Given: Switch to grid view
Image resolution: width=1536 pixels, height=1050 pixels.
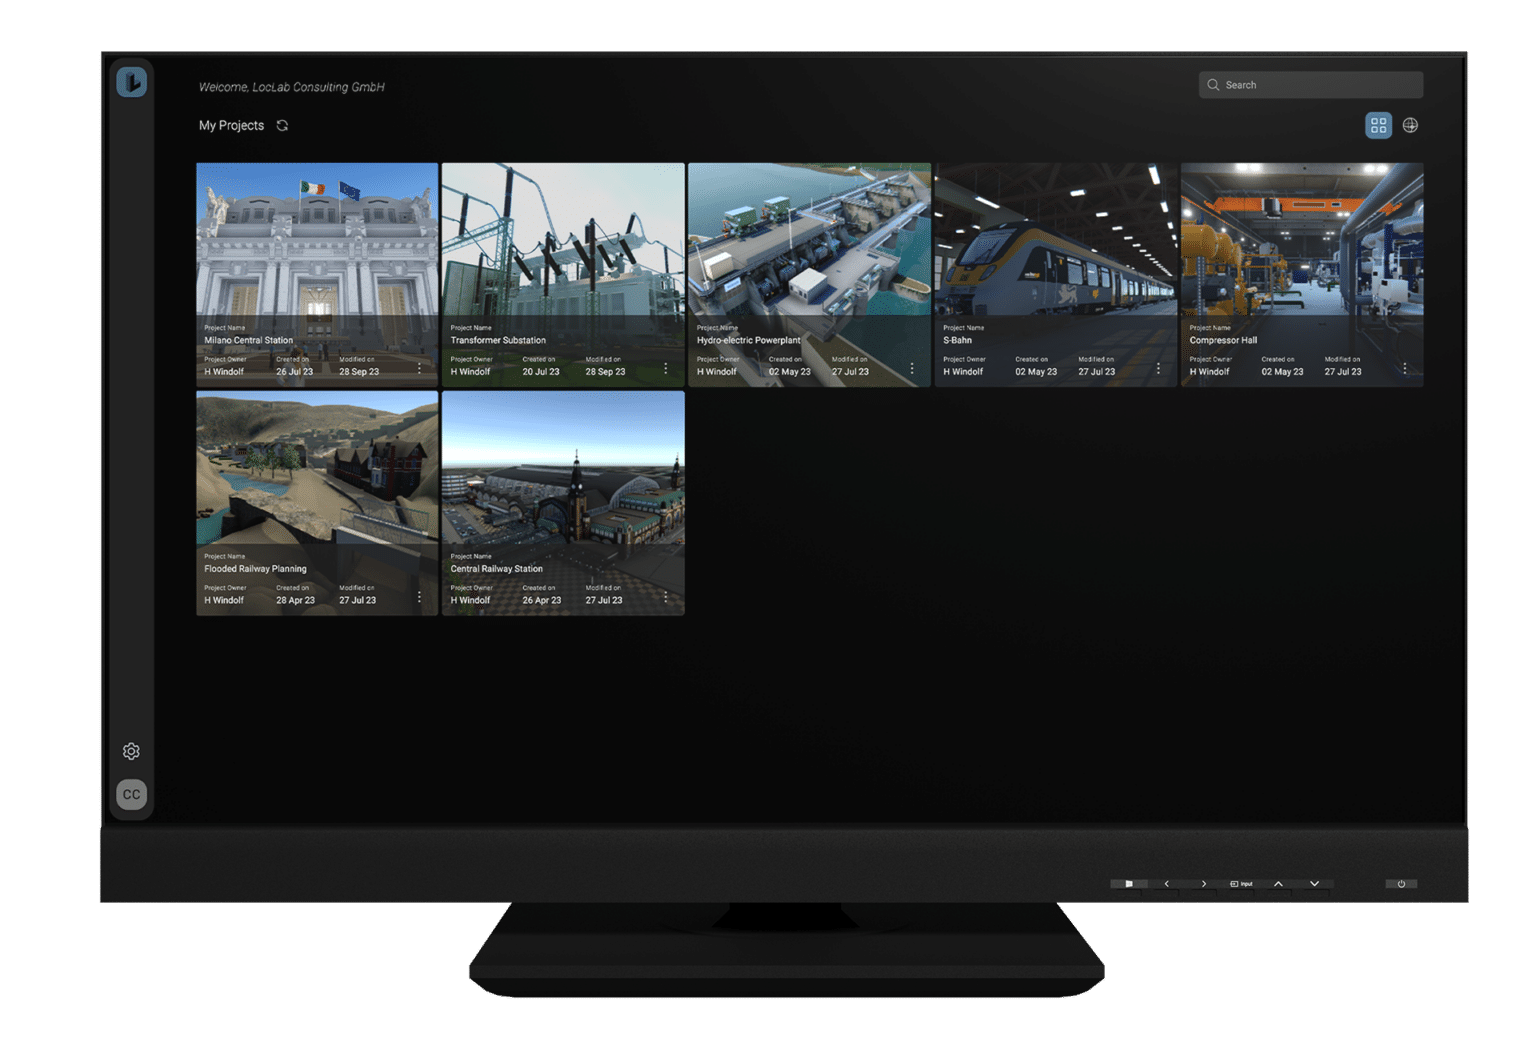Looking at the screenshot, I should (x=1378, y=125).
